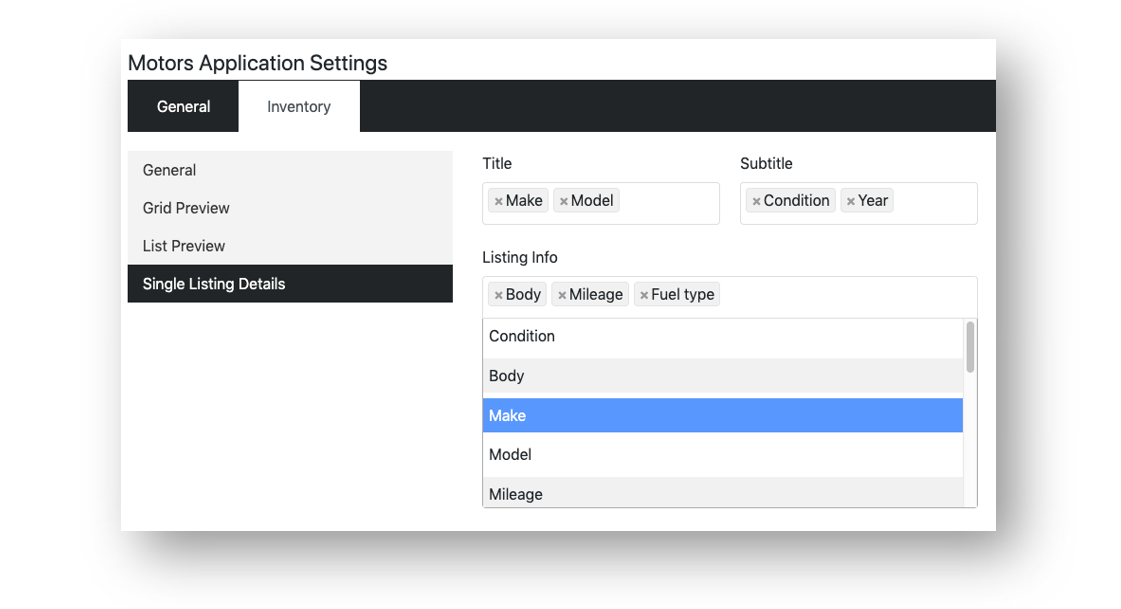Remove the Year tag from Subtitle

pyautogui.click(x=850, y=202)
